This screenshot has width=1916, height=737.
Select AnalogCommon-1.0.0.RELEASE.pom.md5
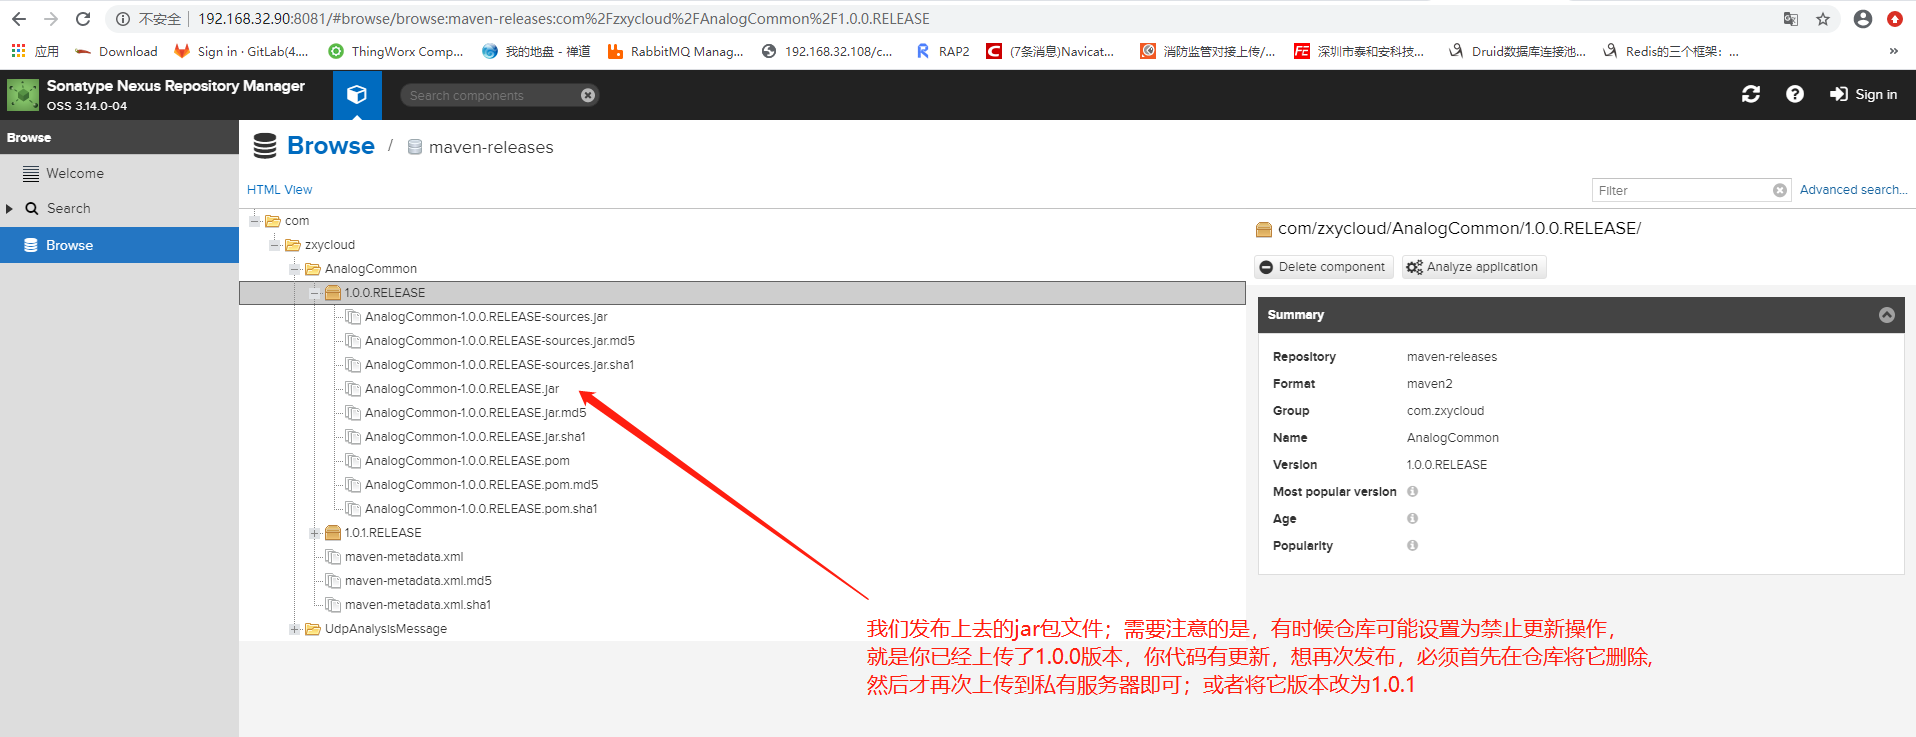pos(481,485)
